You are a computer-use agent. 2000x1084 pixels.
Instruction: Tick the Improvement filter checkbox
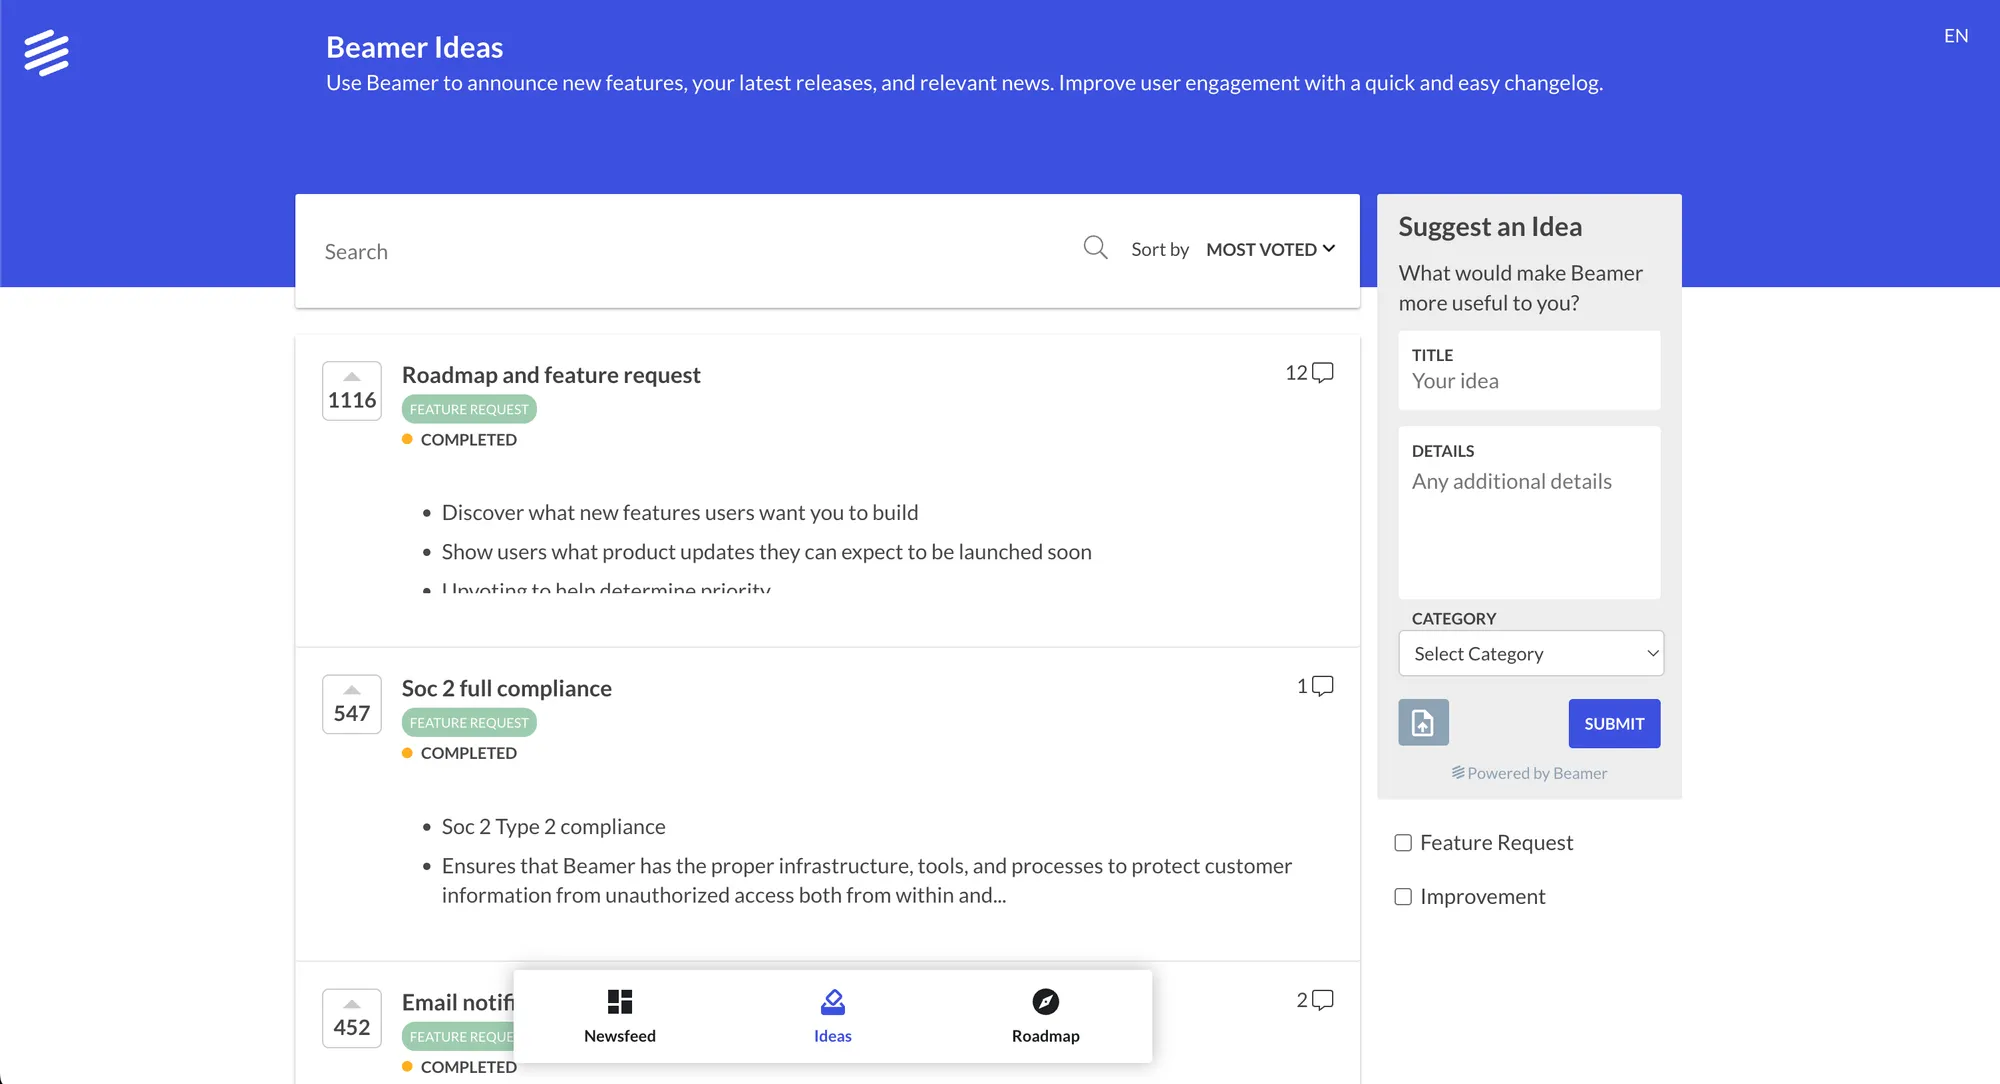tap(1403, 897)
